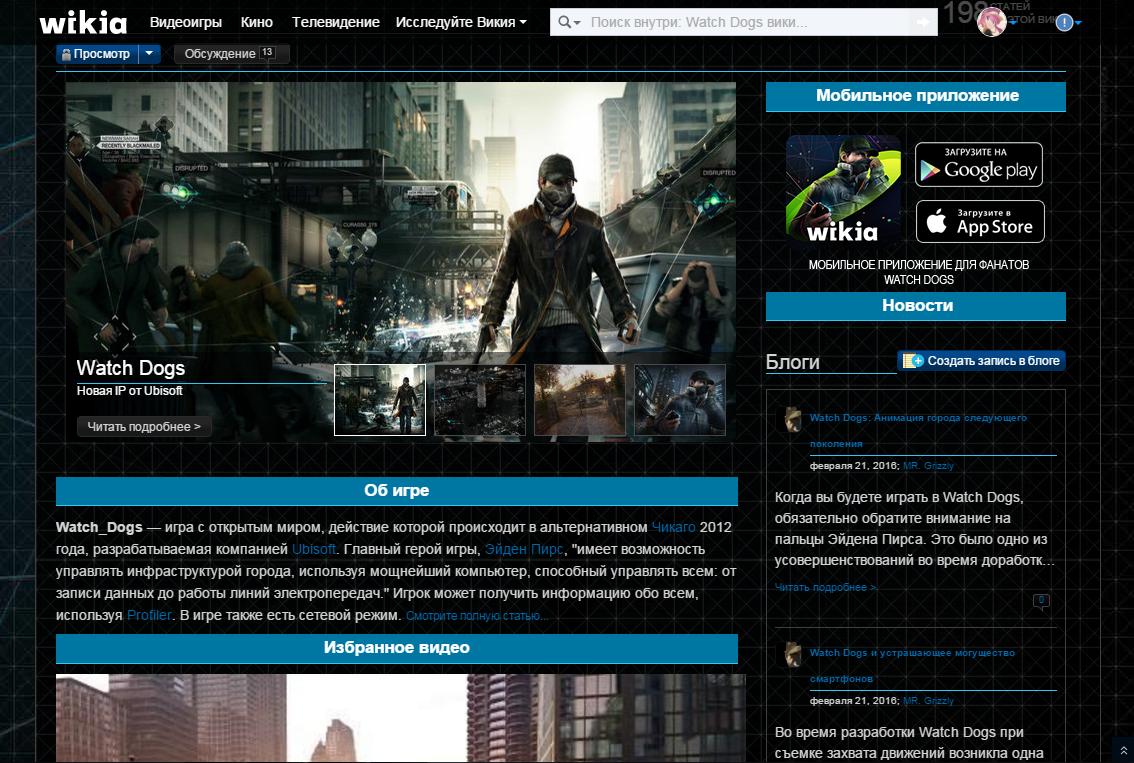Screen dimensions: 1134x763
Task: Expand the user account dropdown arrow
Action: [x=1013, y=23]
